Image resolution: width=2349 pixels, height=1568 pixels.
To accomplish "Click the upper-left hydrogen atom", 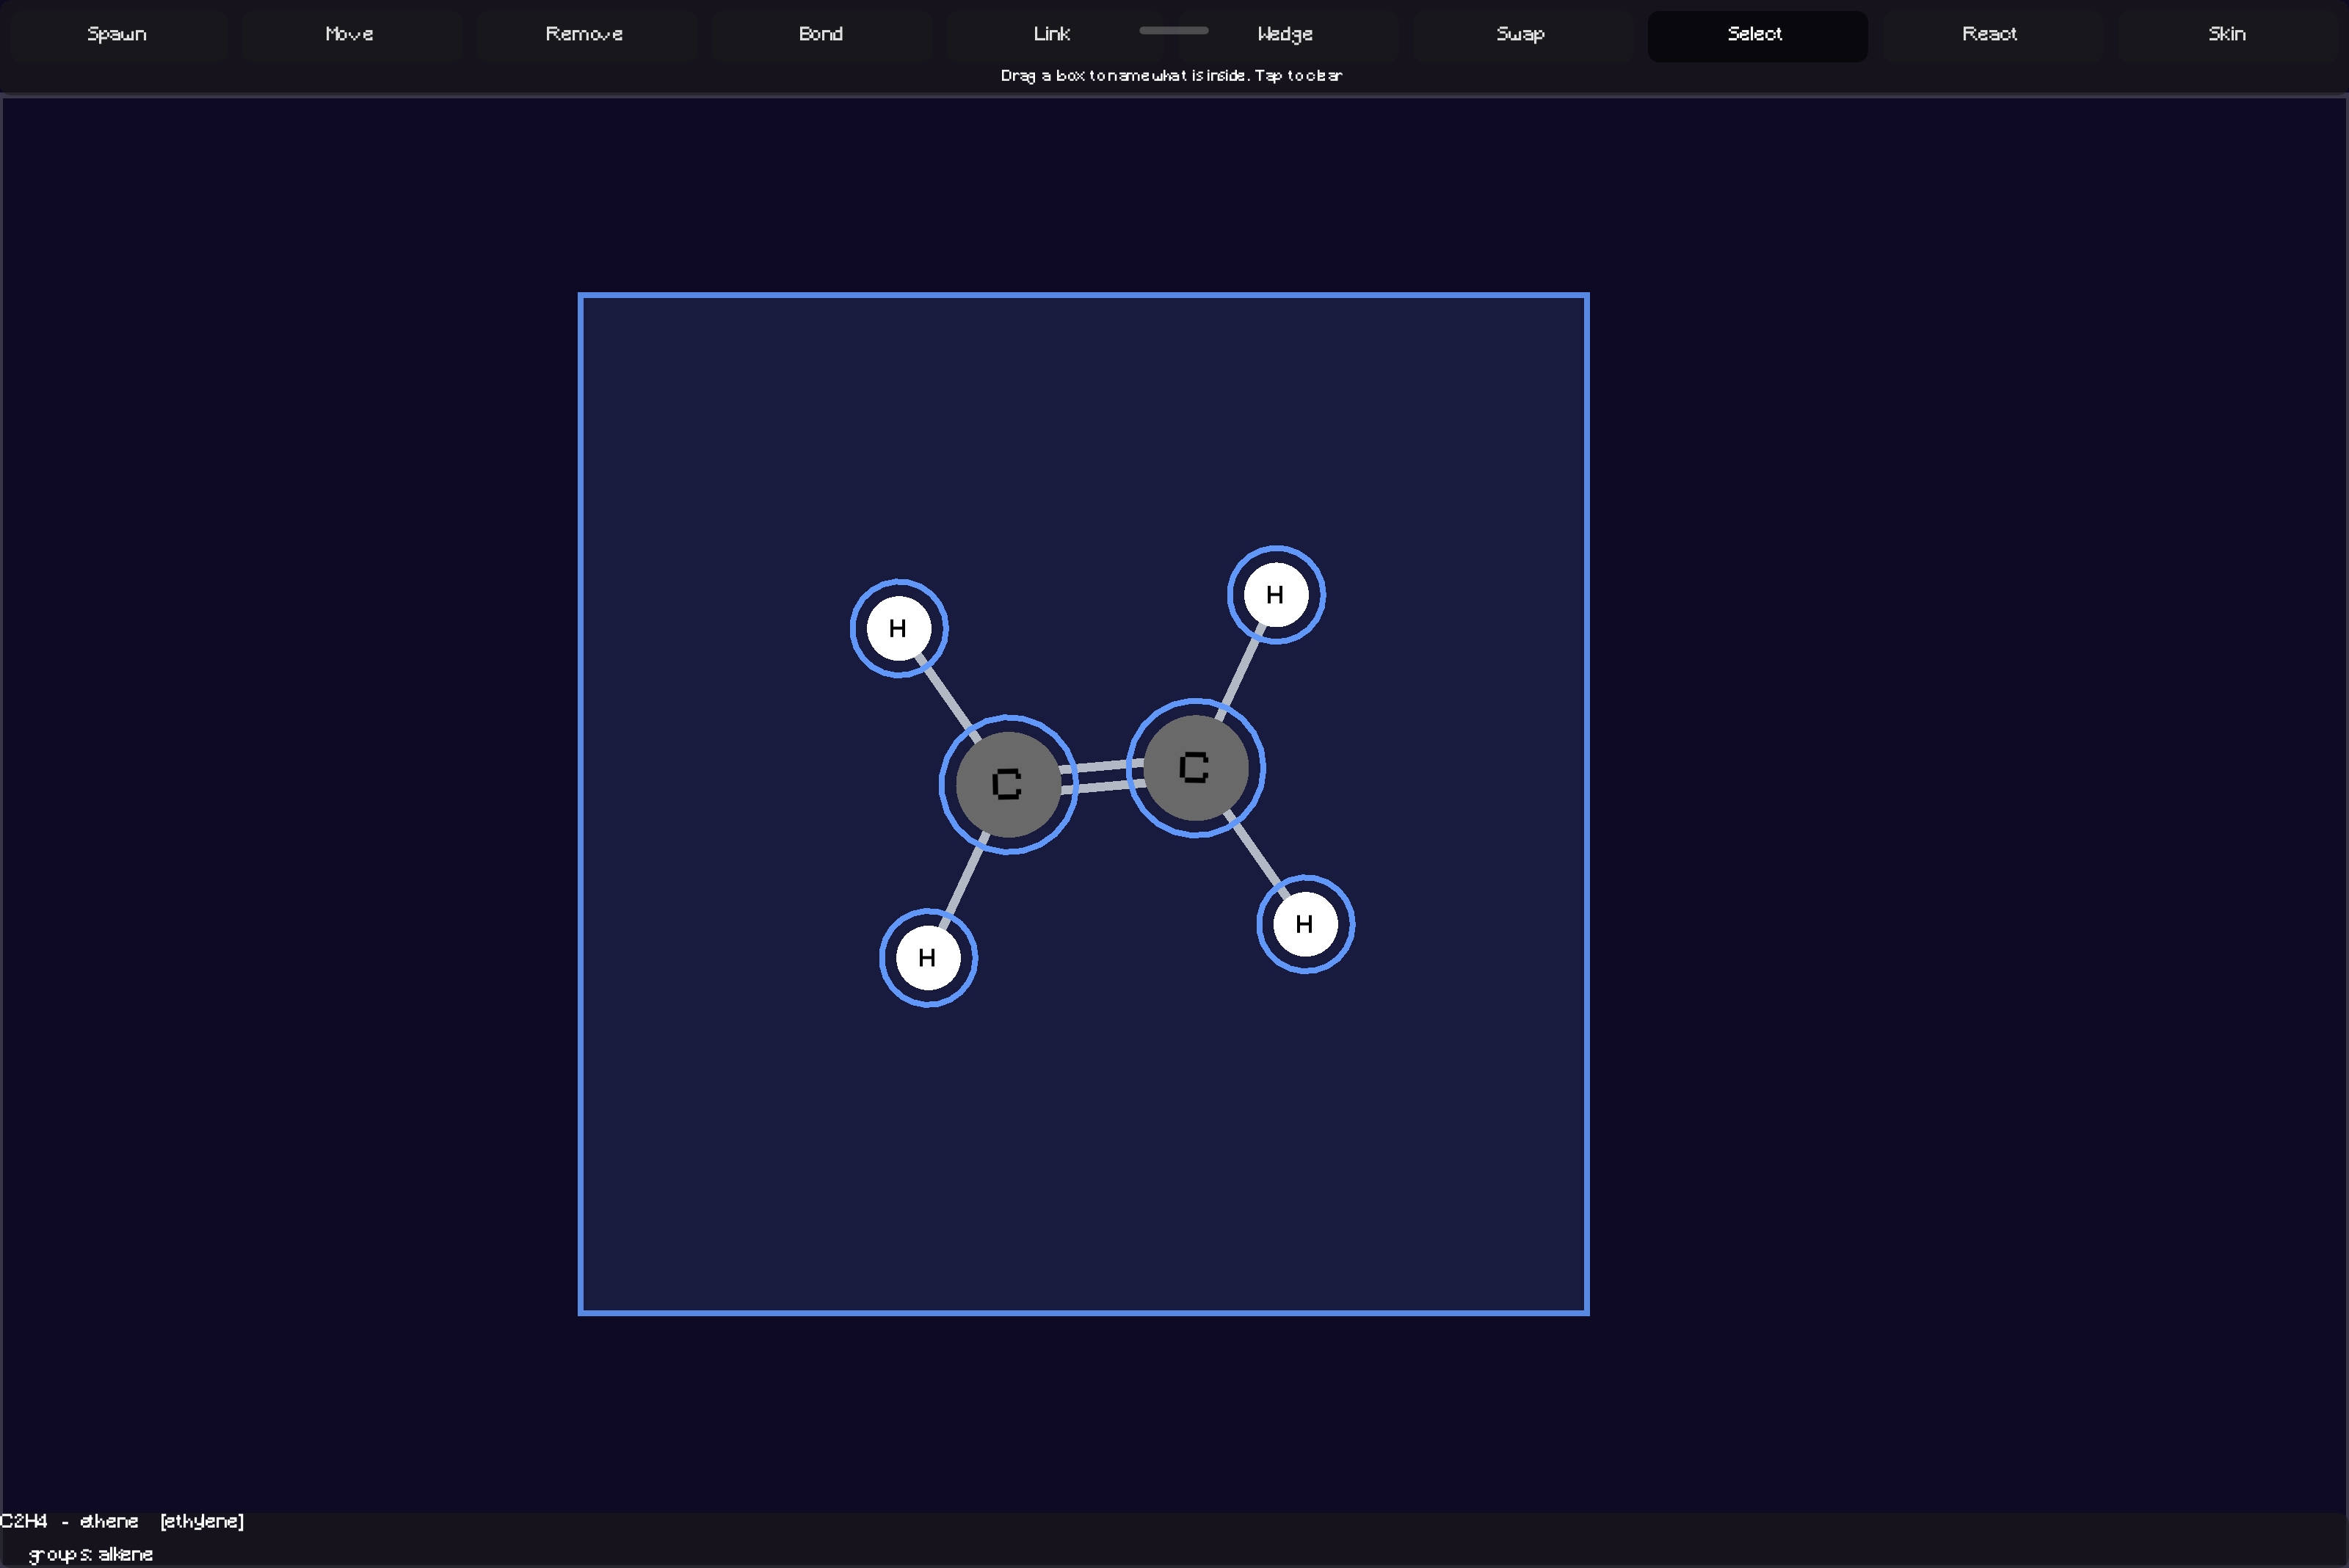I will (899, 628).
